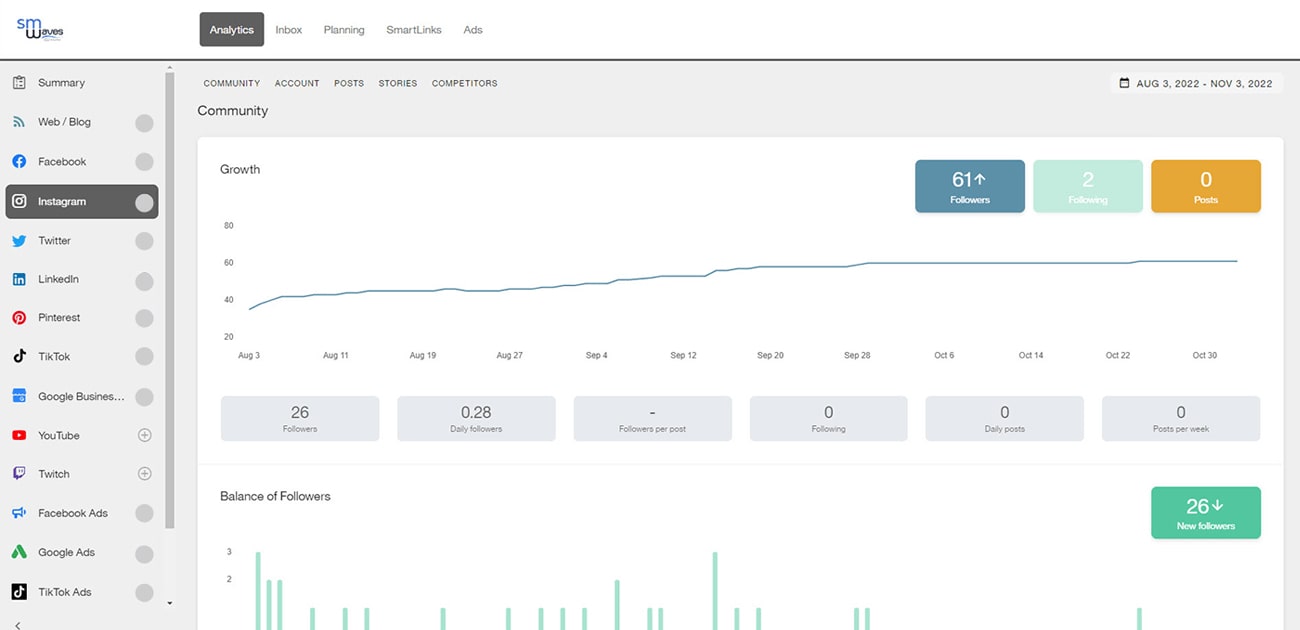Viewport: 1300px width, 630px height.
Task: Click the green 26 New followers card
Action: [1206, 513]
